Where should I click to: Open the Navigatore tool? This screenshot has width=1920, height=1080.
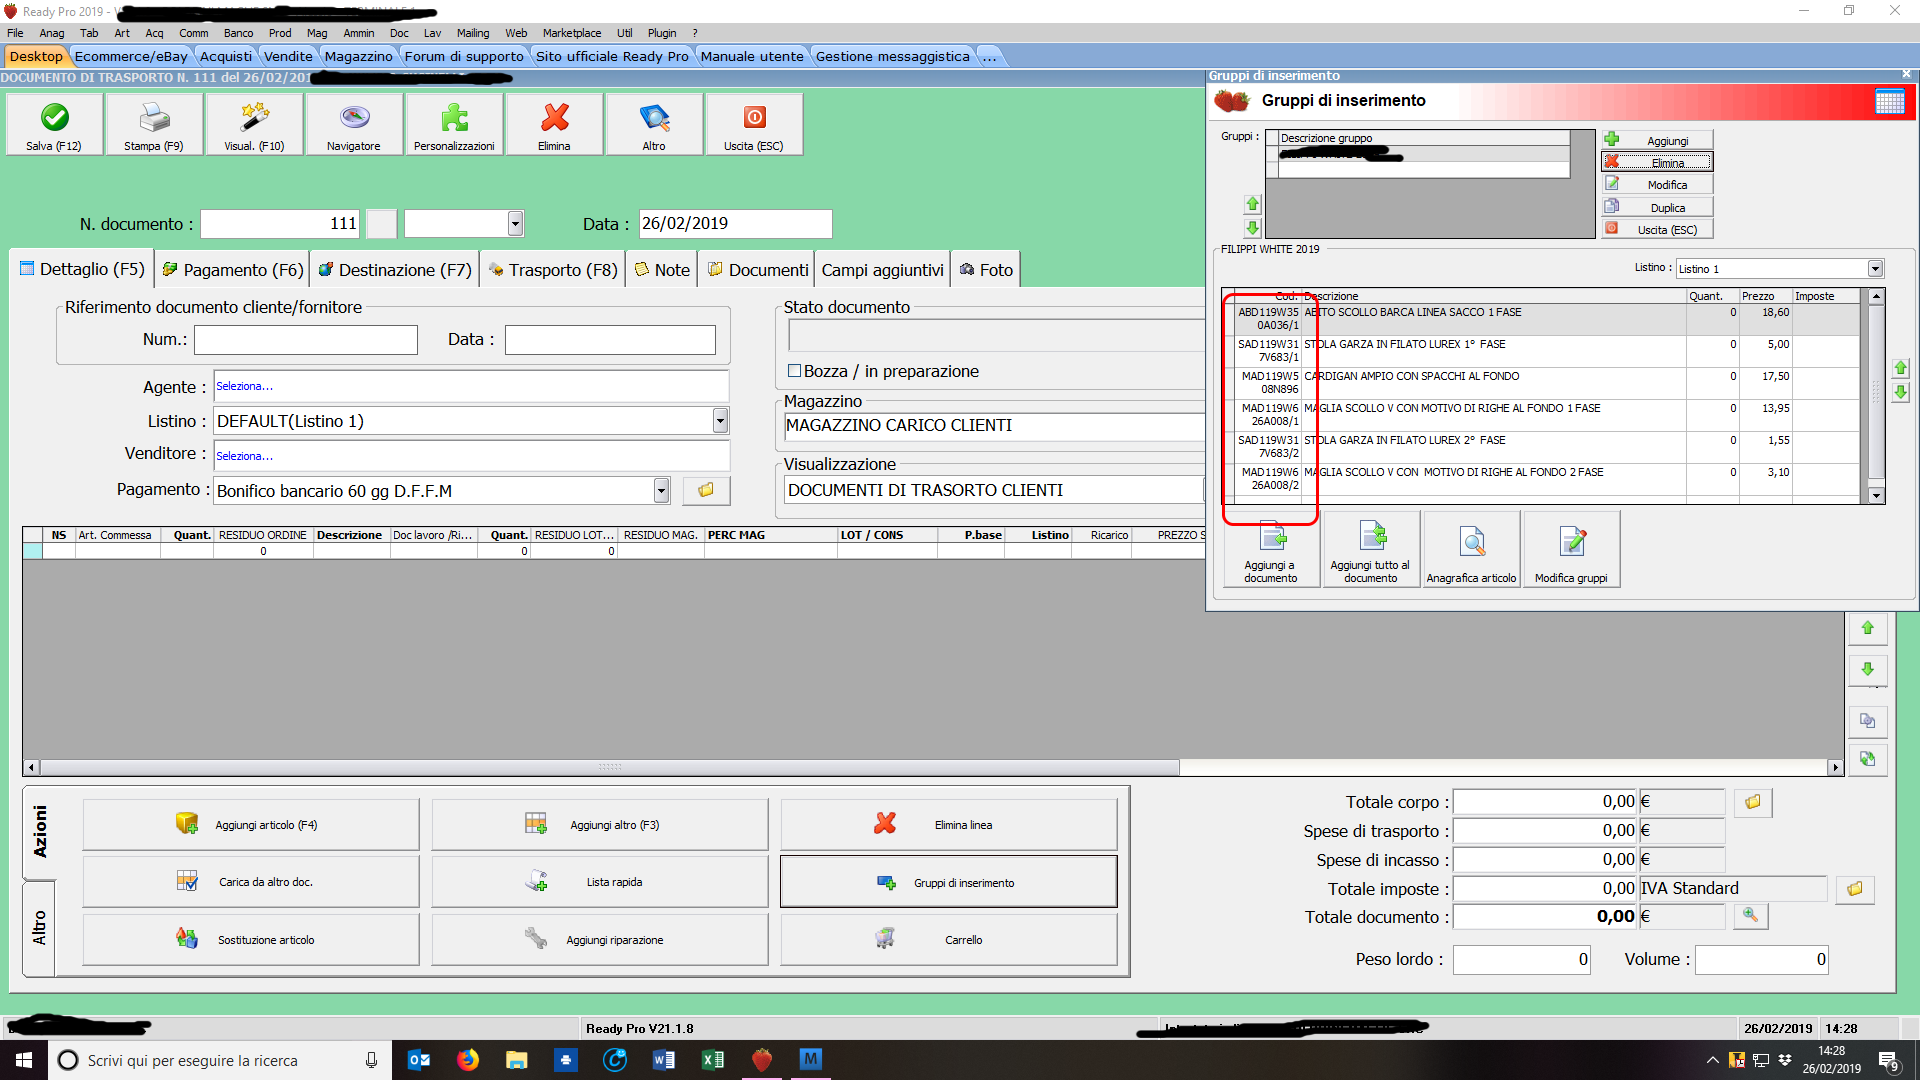click(x=354, y=124)
